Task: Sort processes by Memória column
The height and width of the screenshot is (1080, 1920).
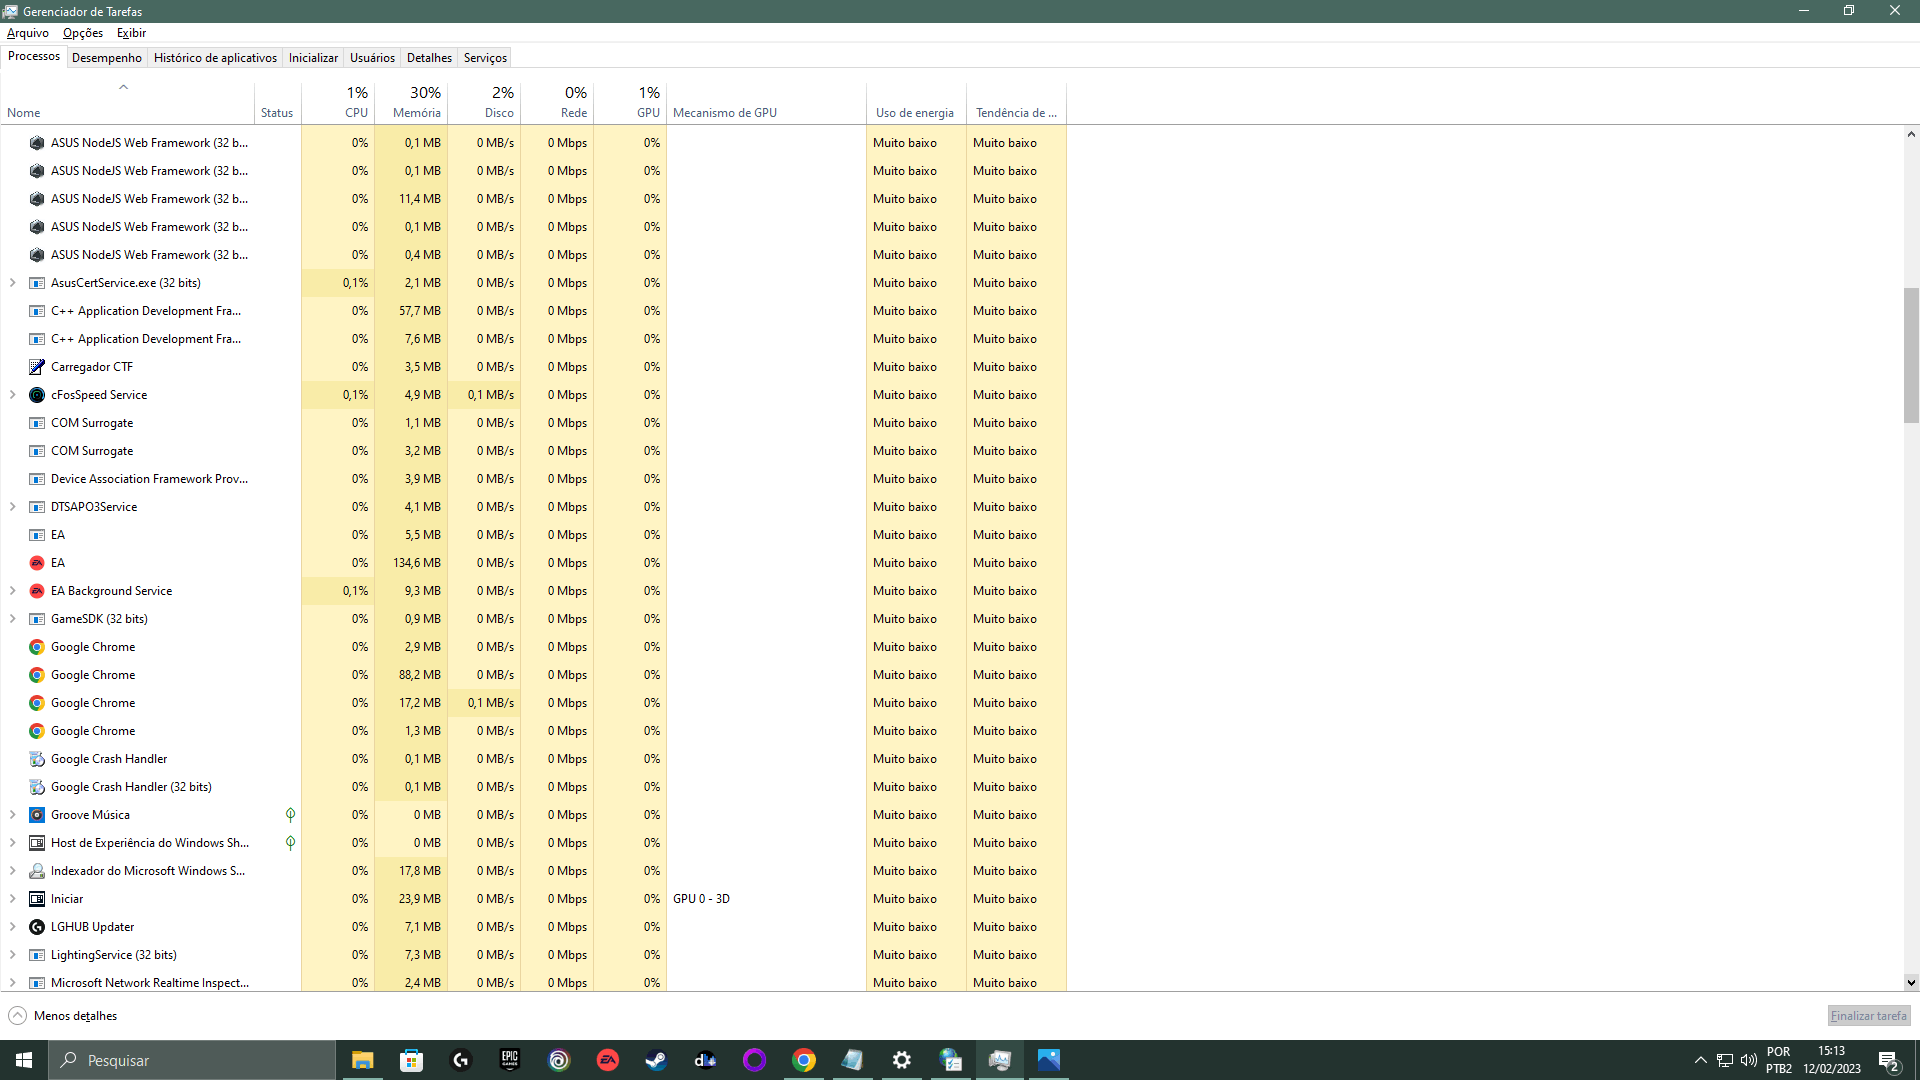Action: click(416, 102)
